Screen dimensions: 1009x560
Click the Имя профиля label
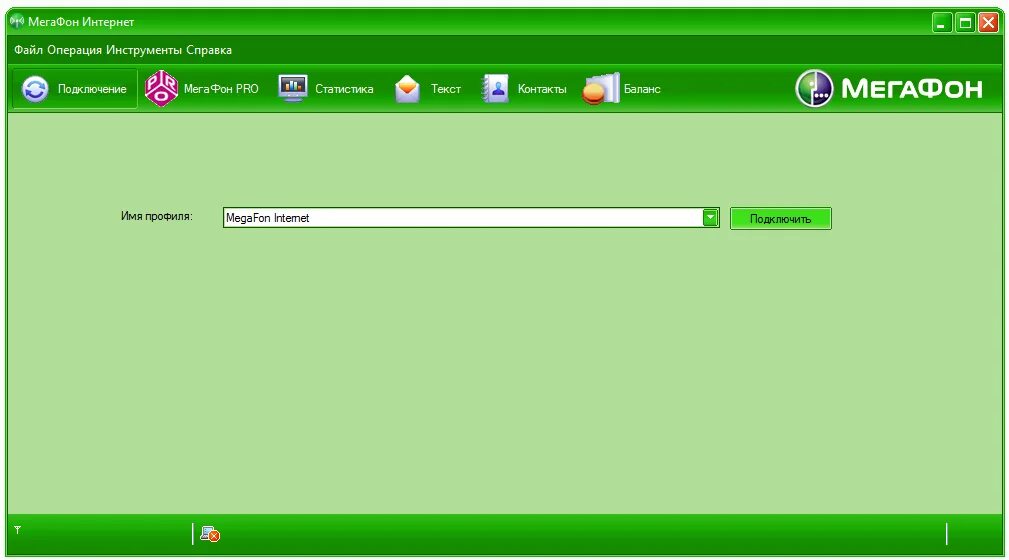pyautogui.click(x=156, y=216)
